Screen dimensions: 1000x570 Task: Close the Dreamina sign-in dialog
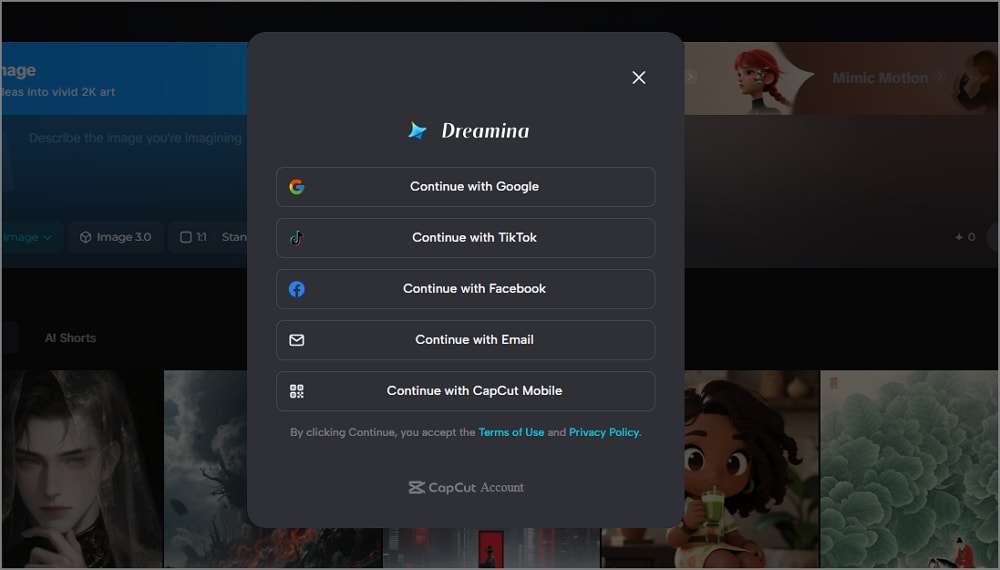coord(638,78)
